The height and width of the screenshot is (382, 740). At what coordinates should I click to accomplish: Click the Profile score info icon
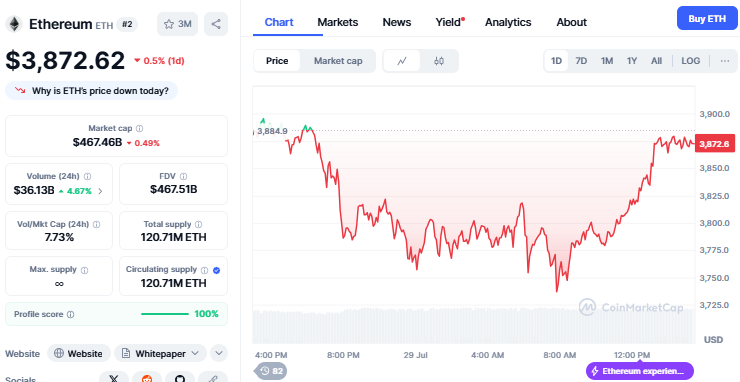(x=70, y=314)
